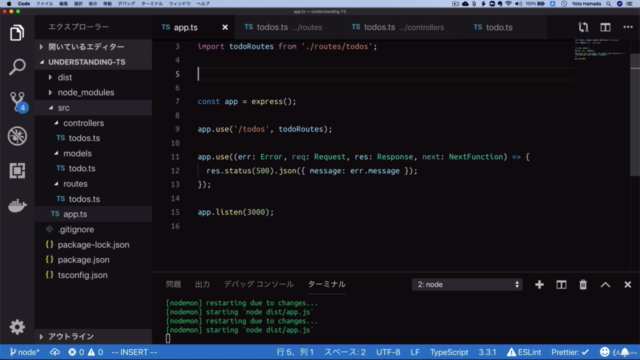Screen dimensions: 640x360
Task: Click the Synchronize Changes cloud icon
Action: tap(55, 352)
